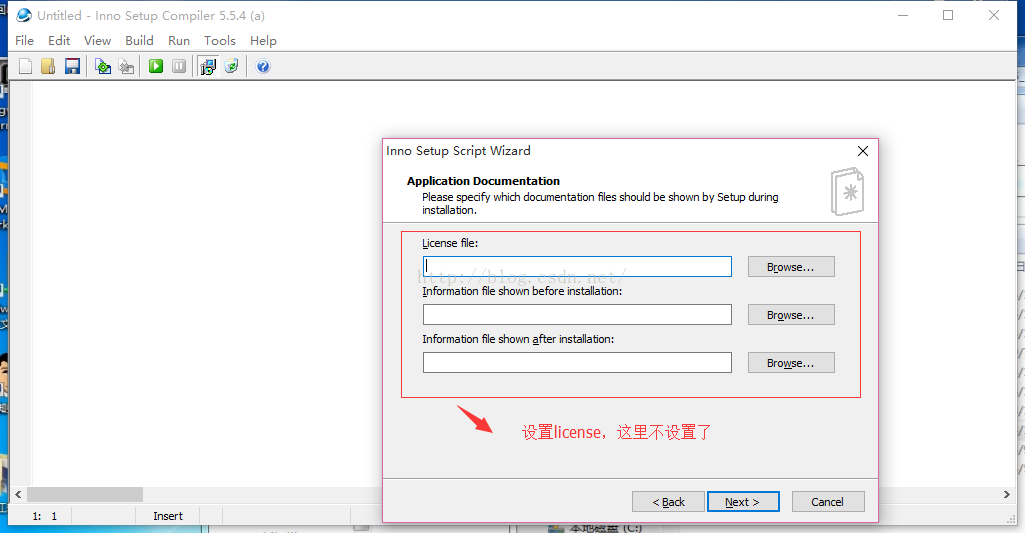Click the Target Uninstall toolbar icon
Viewport: 1025px width, 533px height.
(x=231, y=66)
